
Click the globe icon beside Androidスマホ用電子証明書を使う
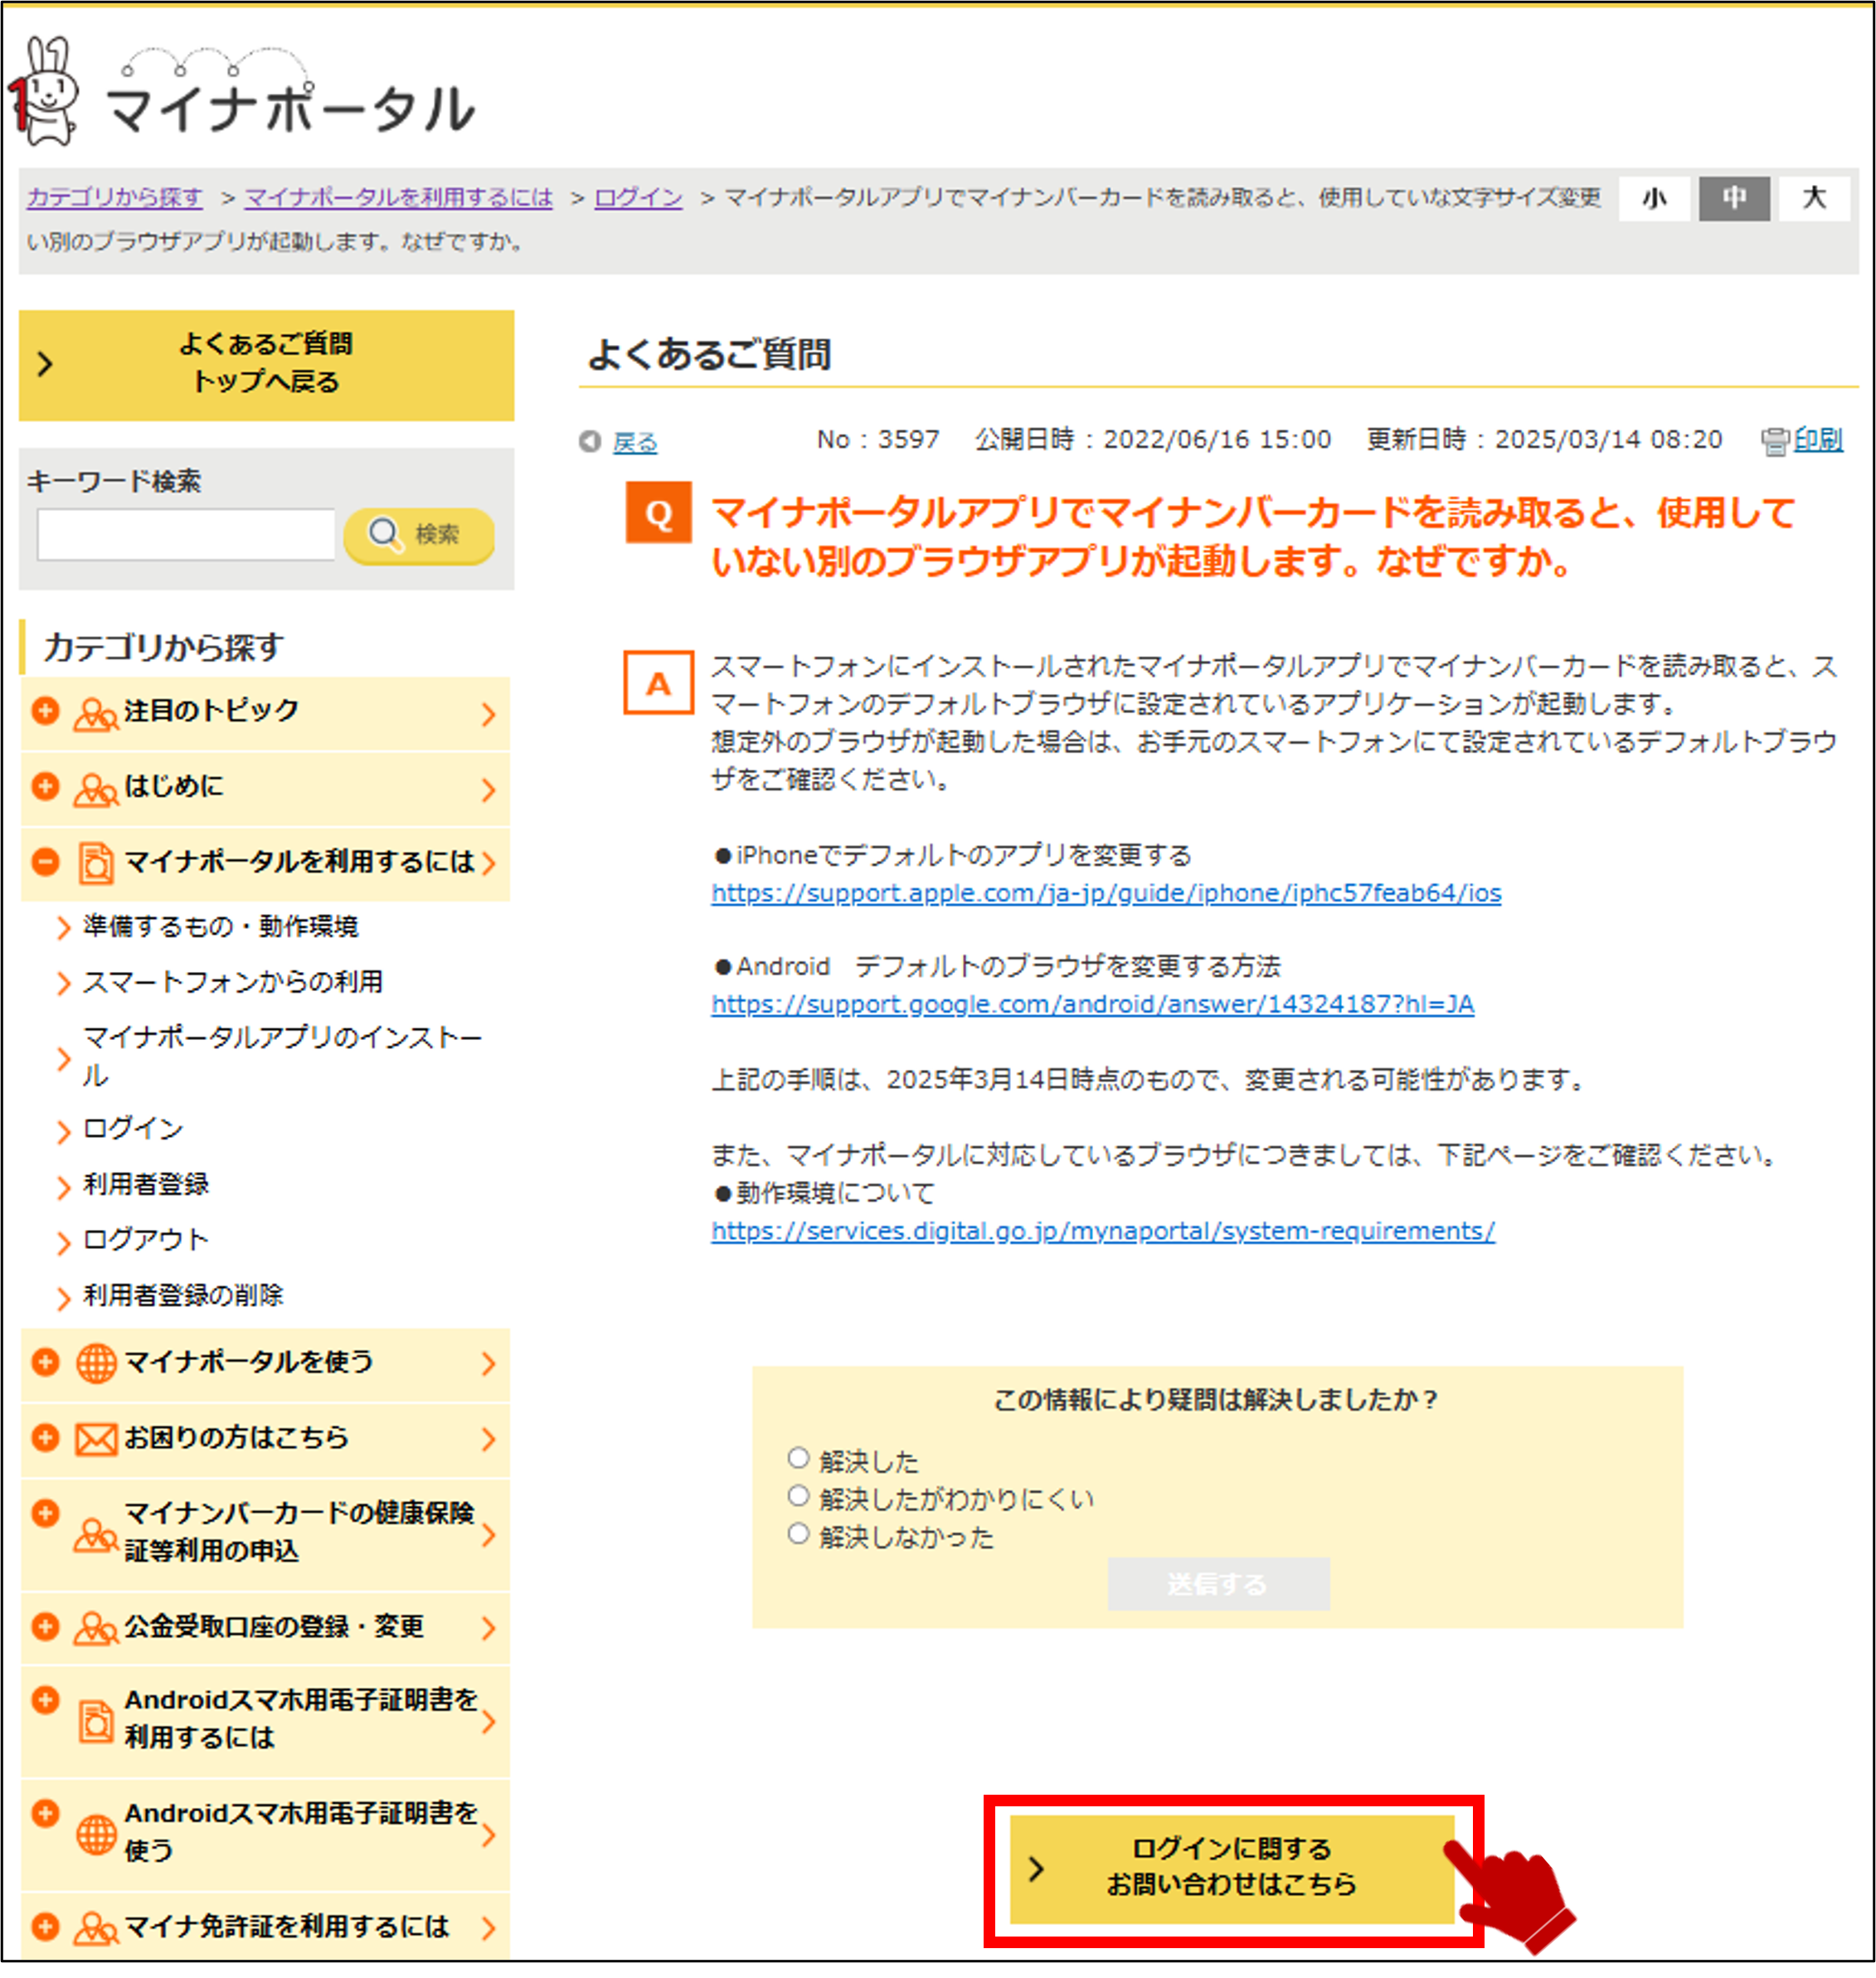[x=97, y=1835]
